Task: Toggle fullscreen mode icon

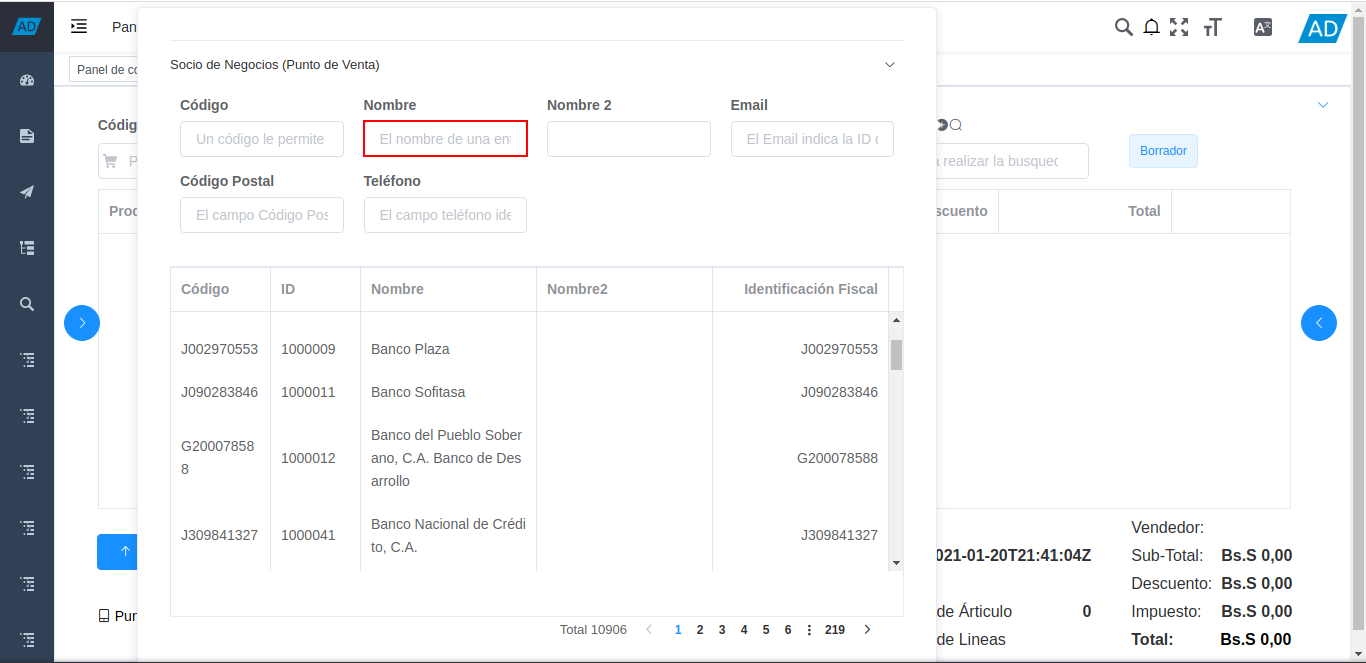Action: pos(1179,27)
